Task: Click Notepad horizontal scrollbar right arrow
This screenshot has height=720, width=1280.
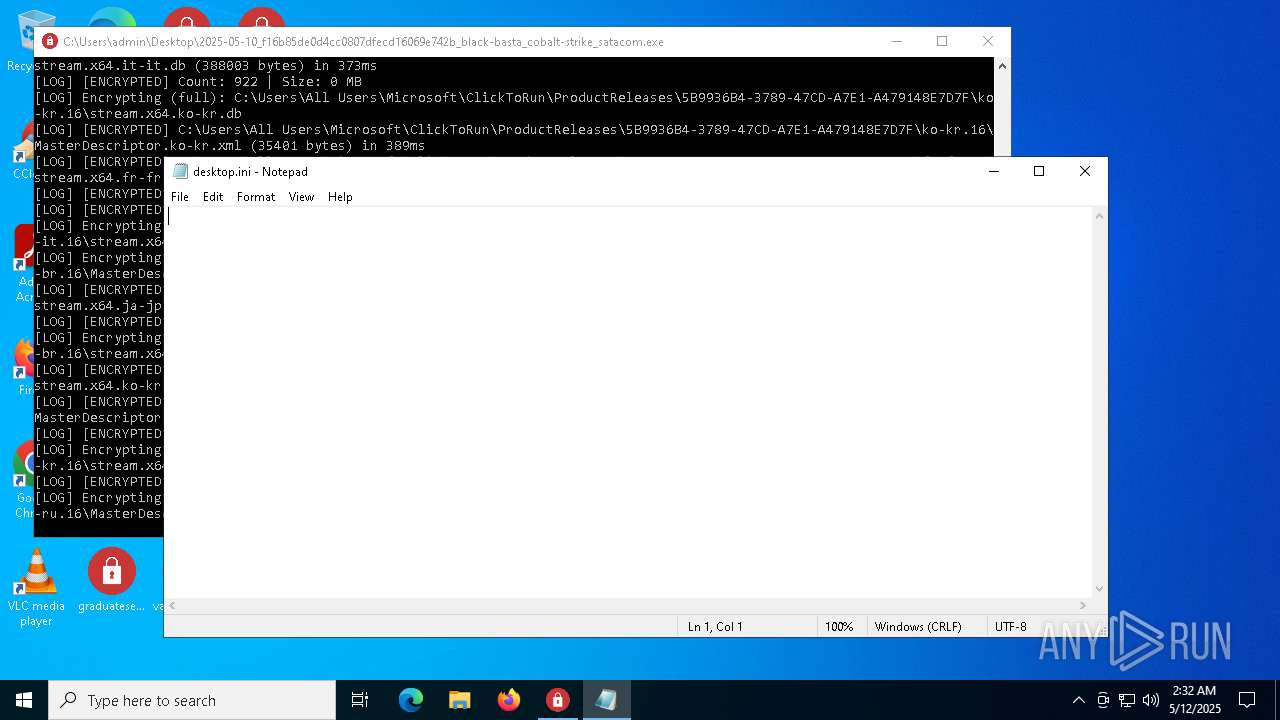Action: point(1083,605)
